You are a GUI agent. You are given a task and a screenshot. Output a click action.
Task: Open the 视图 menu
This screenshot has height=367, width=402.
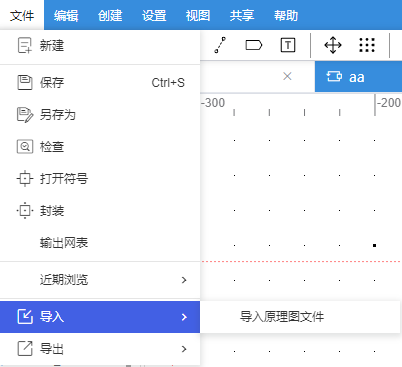pyautogui.click(x=198, y=15)
